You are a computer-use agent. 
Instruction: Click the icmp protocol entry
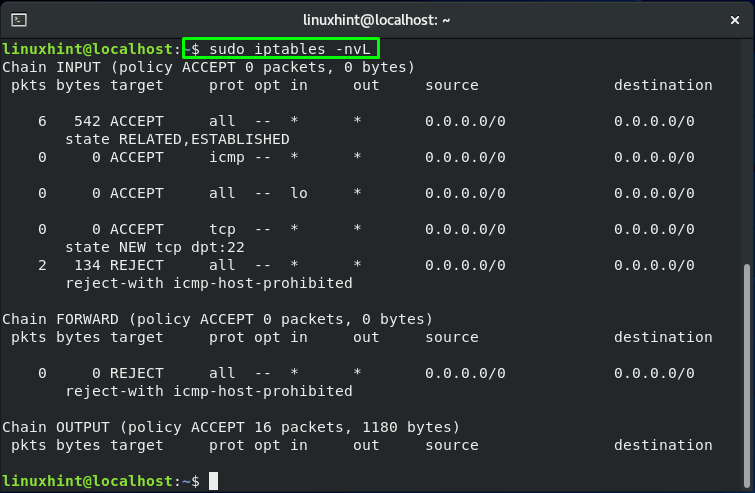click(x=226, y=157)
